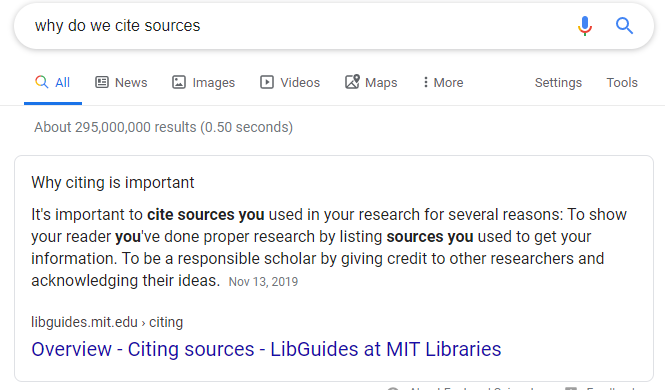This screenshot has height=390, width=665.
Task: Click the blue magnifier search button
Action: point(624,26)
